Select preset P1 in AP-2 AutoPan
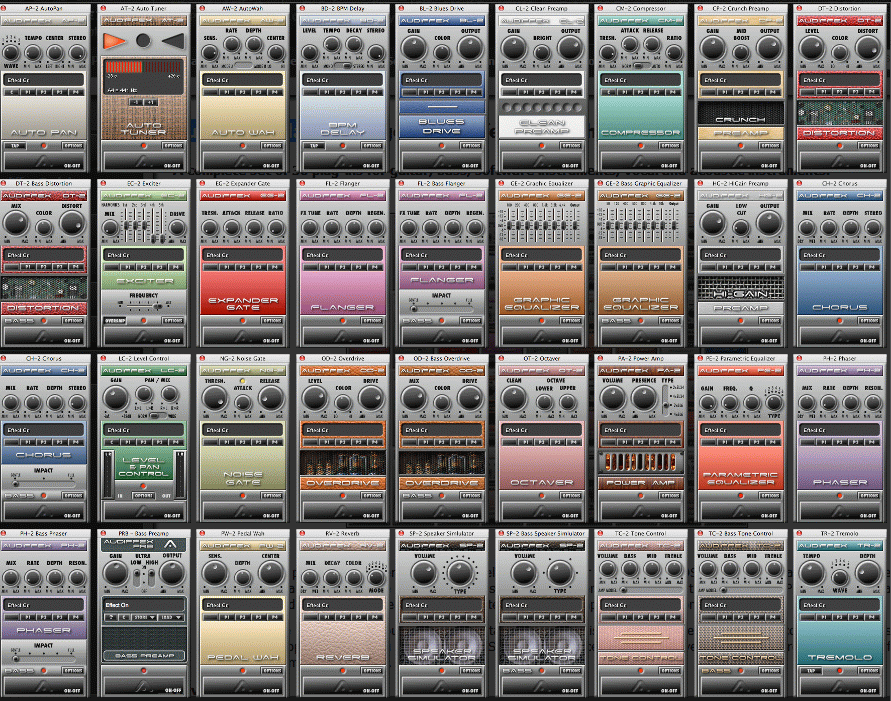The height and width of the screenshot is (701, 891). coord(28,92)
